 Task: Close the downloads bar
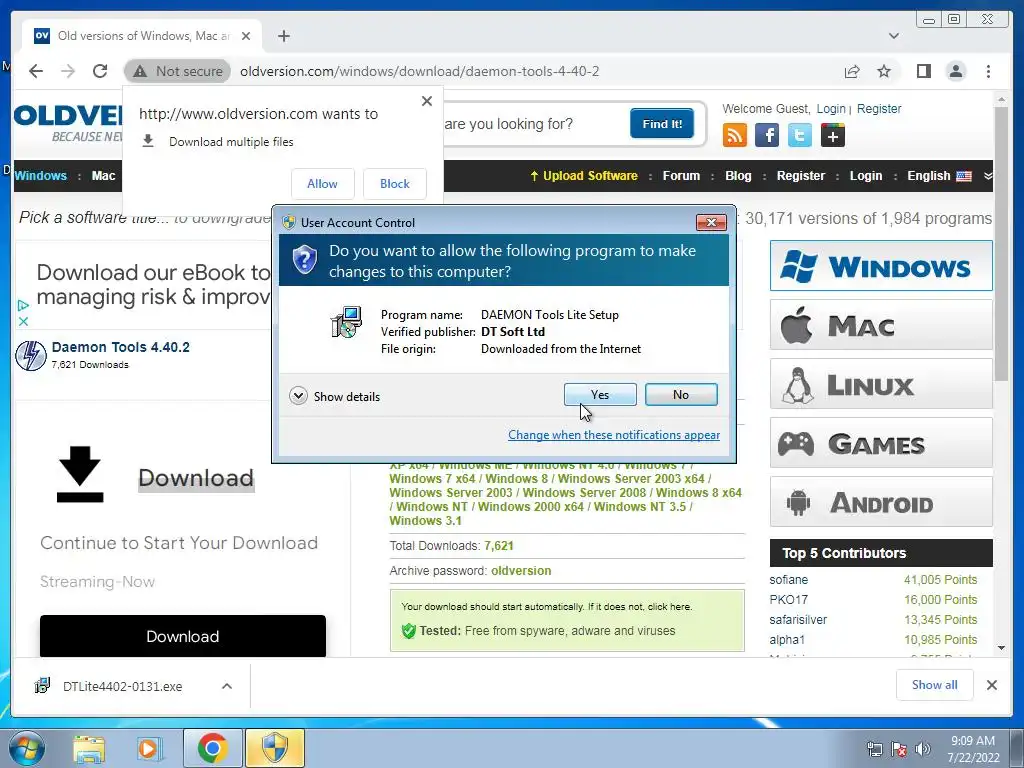(991, 685)
